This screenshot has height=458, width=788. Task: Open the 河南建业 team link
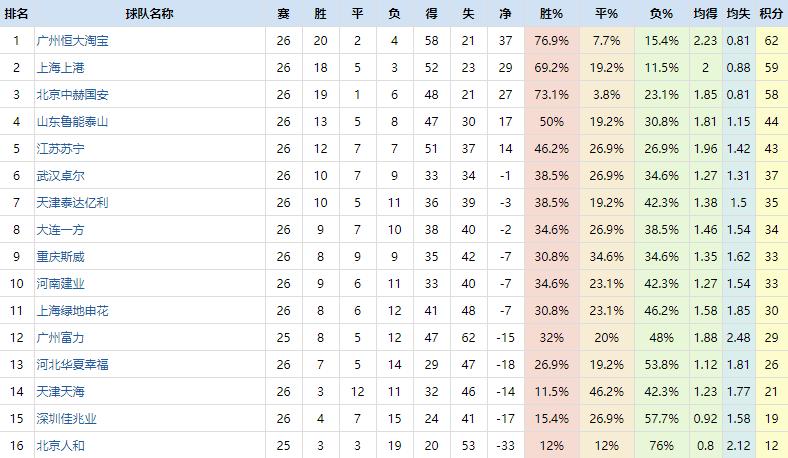[x=60, y=284]
